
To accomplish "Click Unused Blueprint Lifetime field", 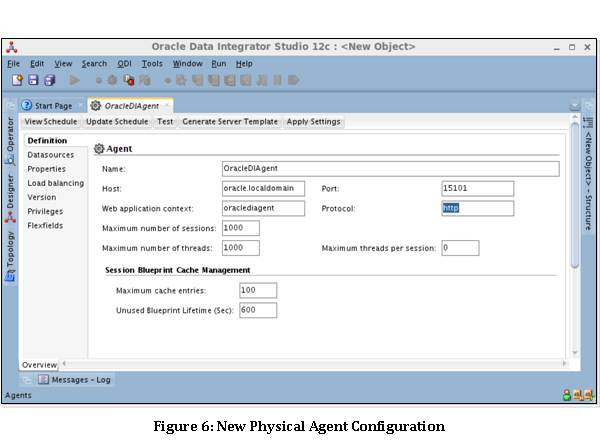I will [x=258, y=310].
